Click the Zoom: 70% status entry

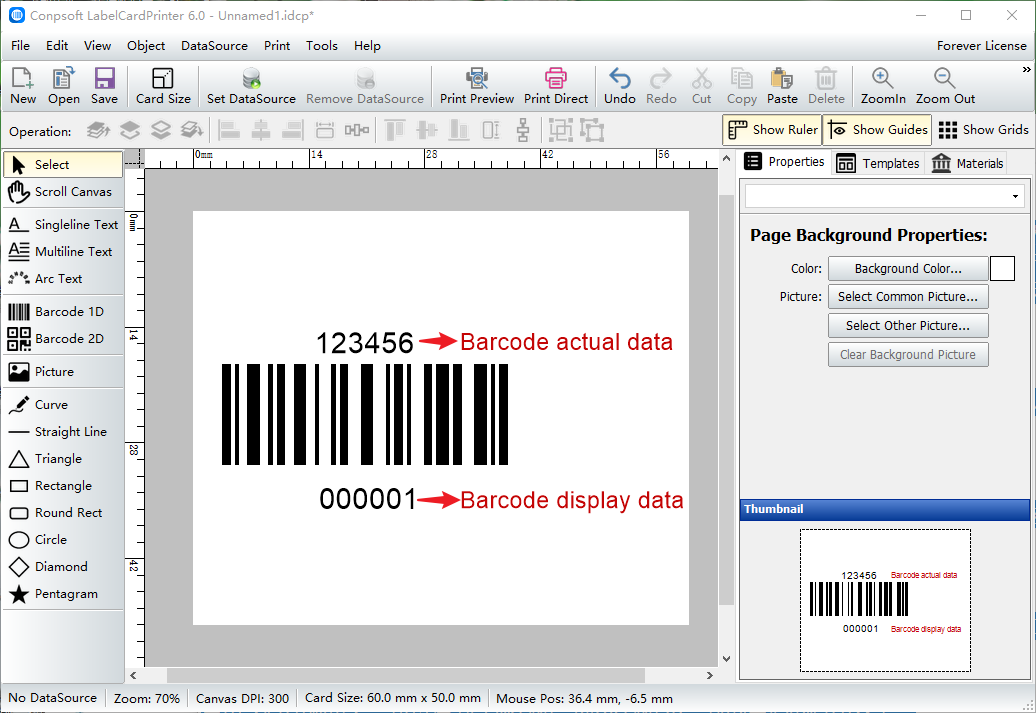click(x=147, y=698)
